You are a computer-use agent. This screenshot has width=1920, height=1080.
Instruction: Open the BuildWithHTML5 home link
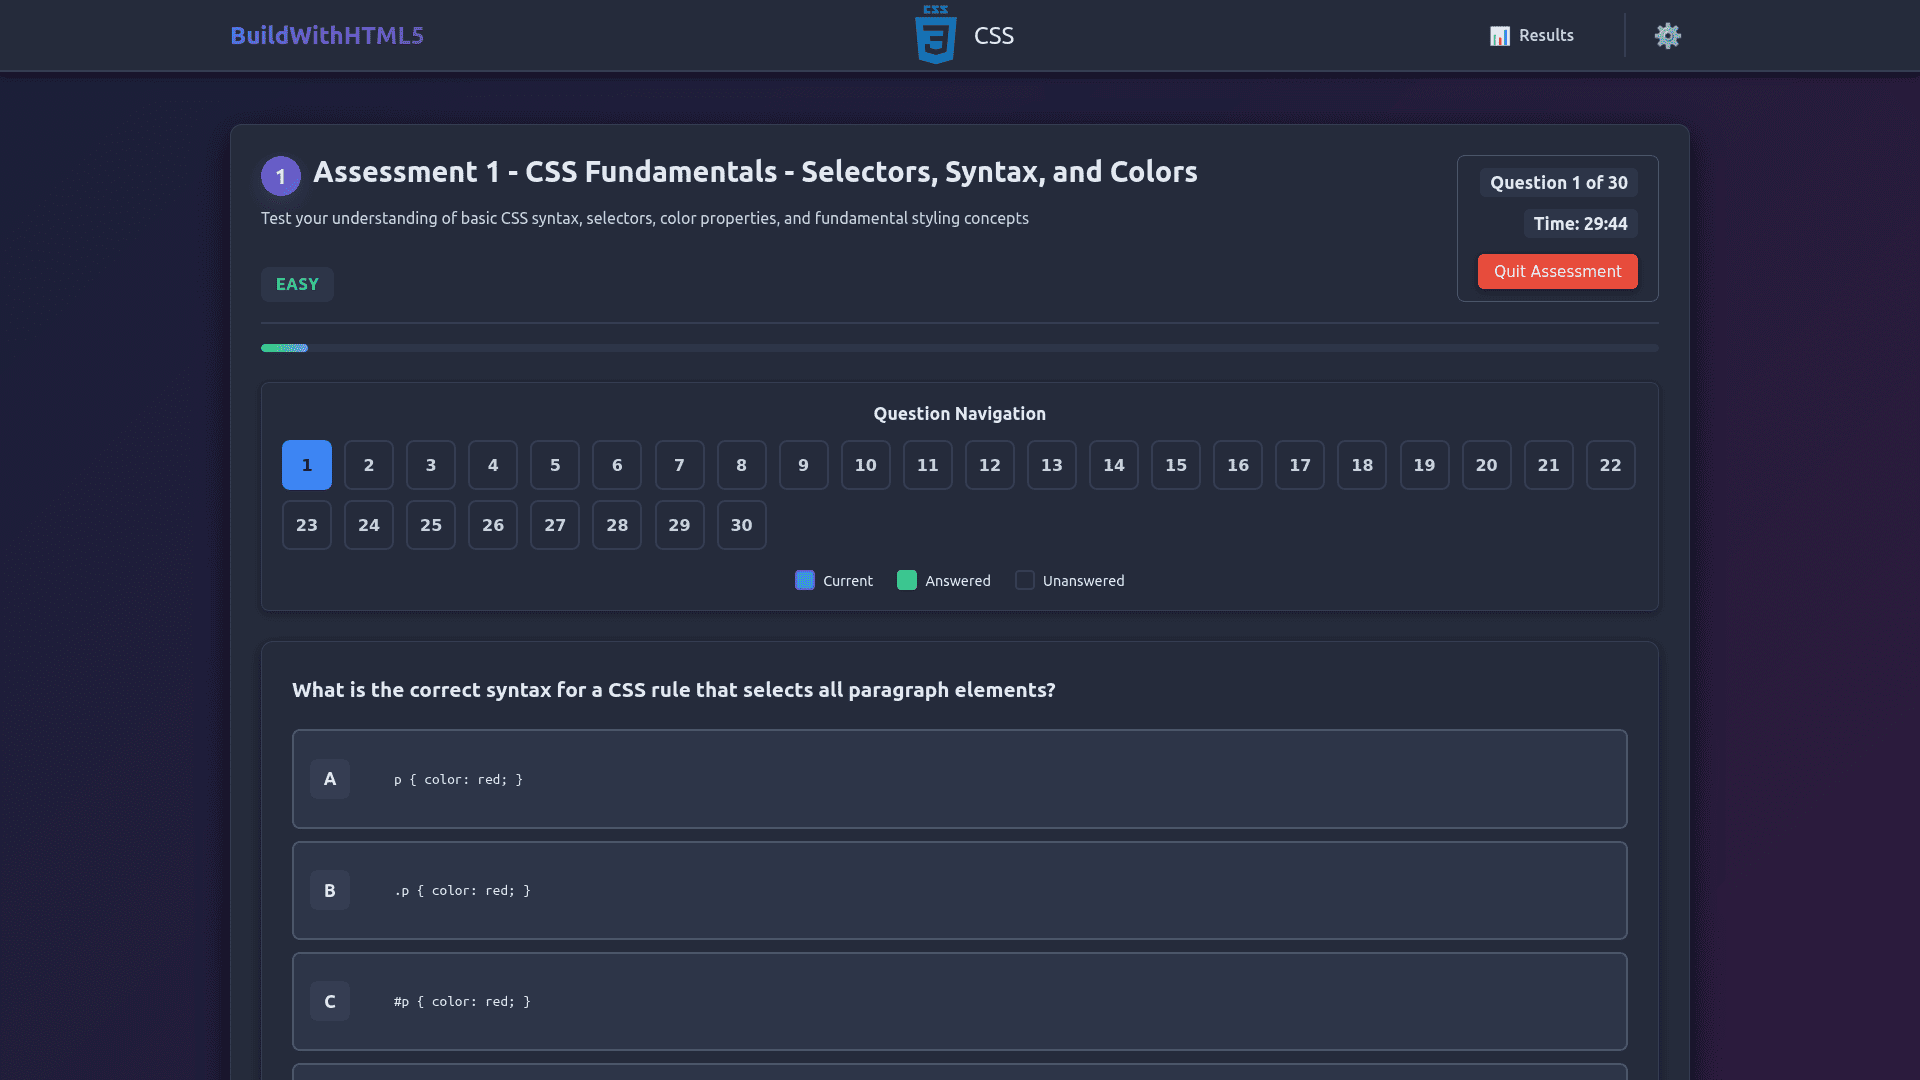pyautogui.click(x=327, y=36)
